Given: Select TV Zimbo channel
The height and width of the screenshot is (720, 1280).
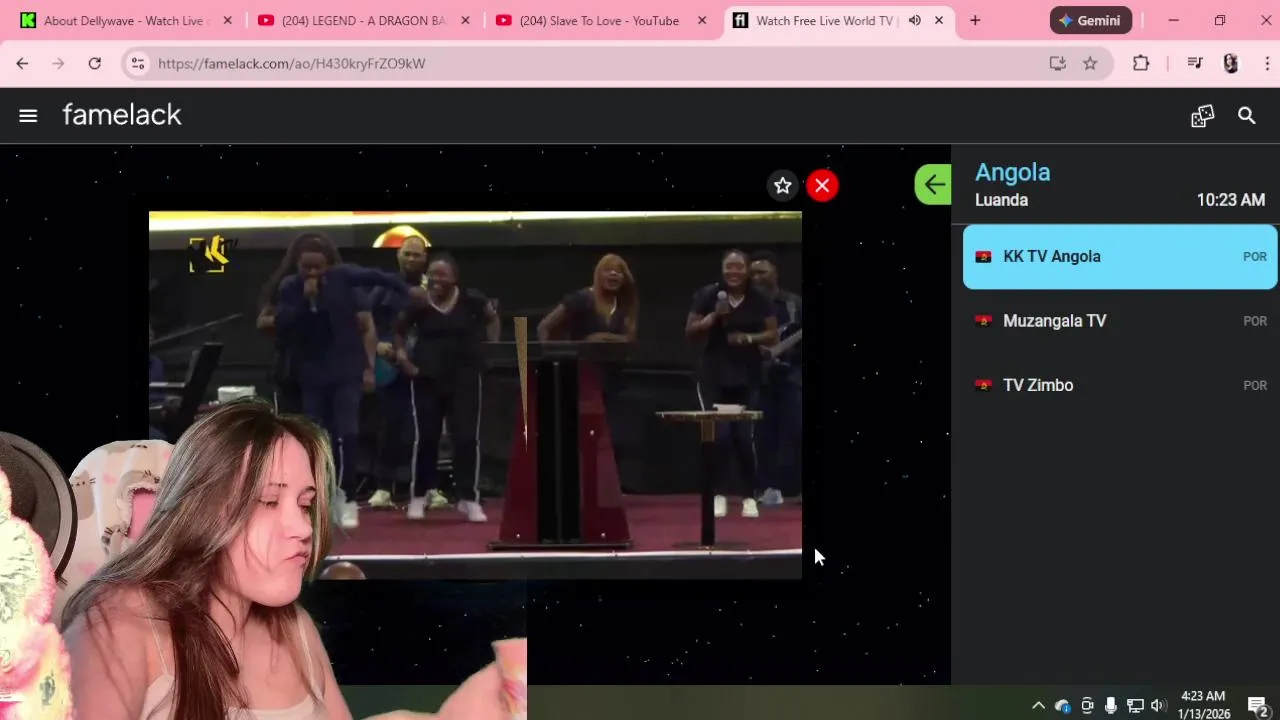Looking at the screenshot, I should [x=1120, y=385].
